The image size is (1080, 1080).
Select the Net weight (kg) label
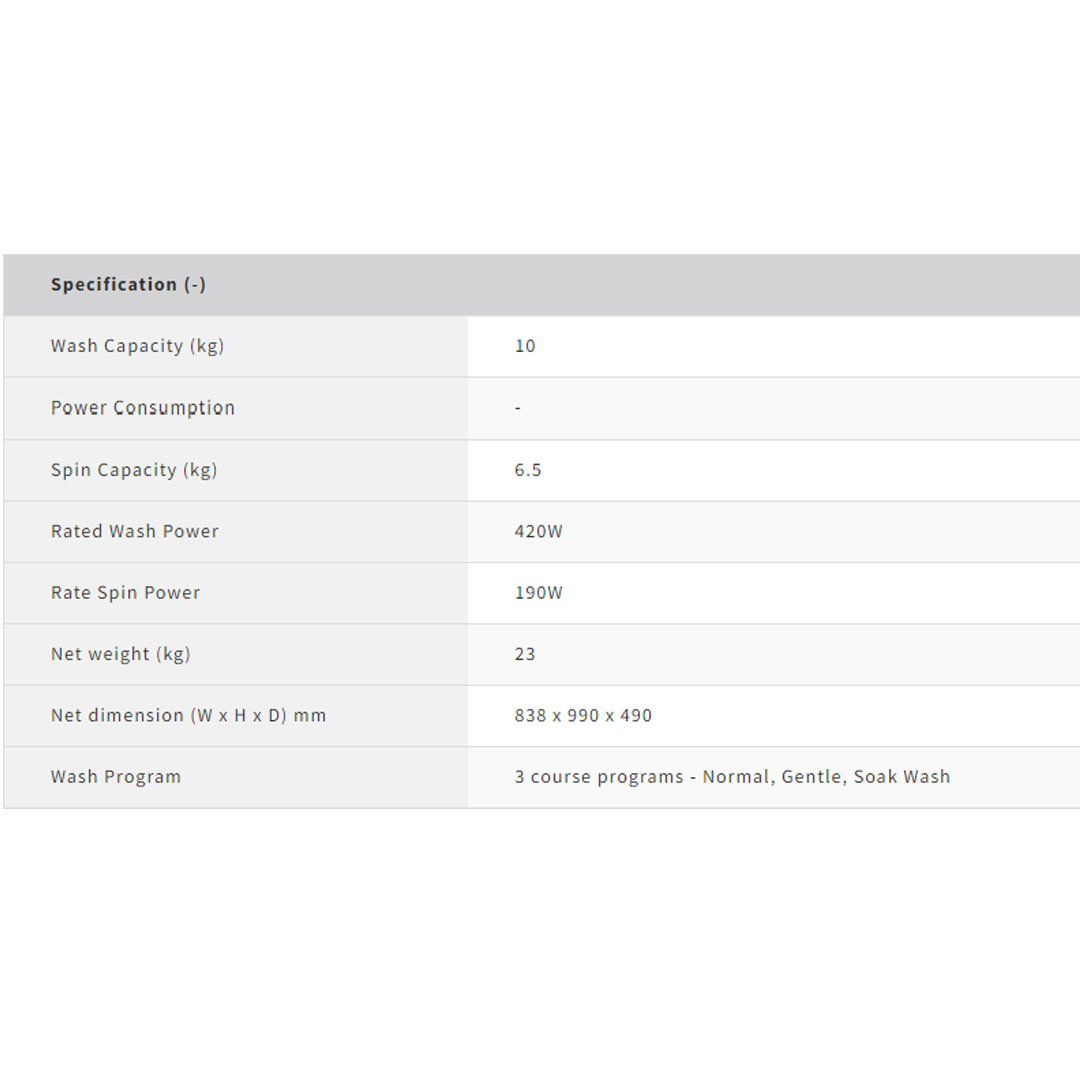121,654
